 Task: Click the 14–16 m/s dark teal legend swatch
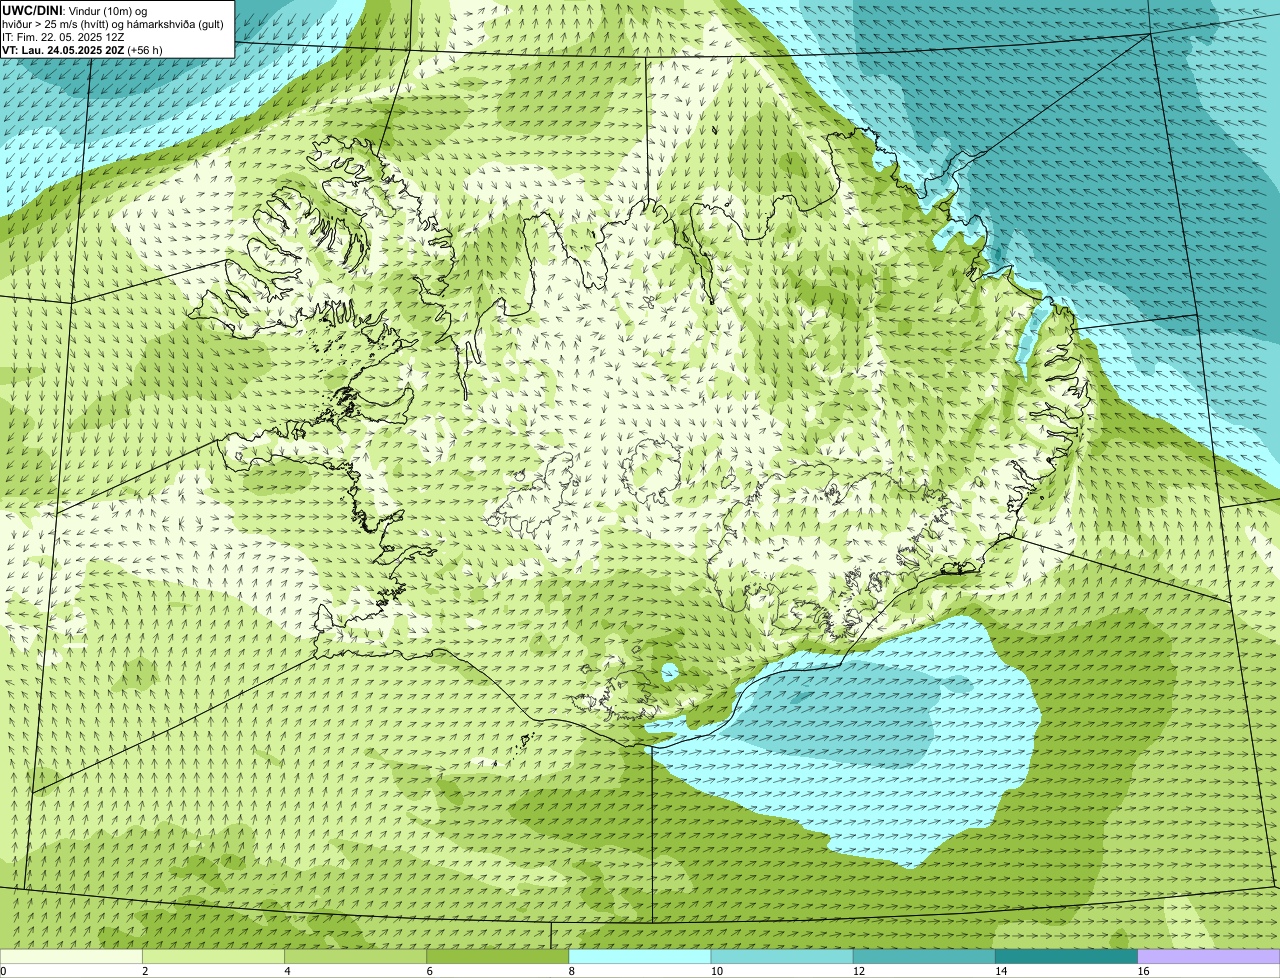(x=1067, y=956)
